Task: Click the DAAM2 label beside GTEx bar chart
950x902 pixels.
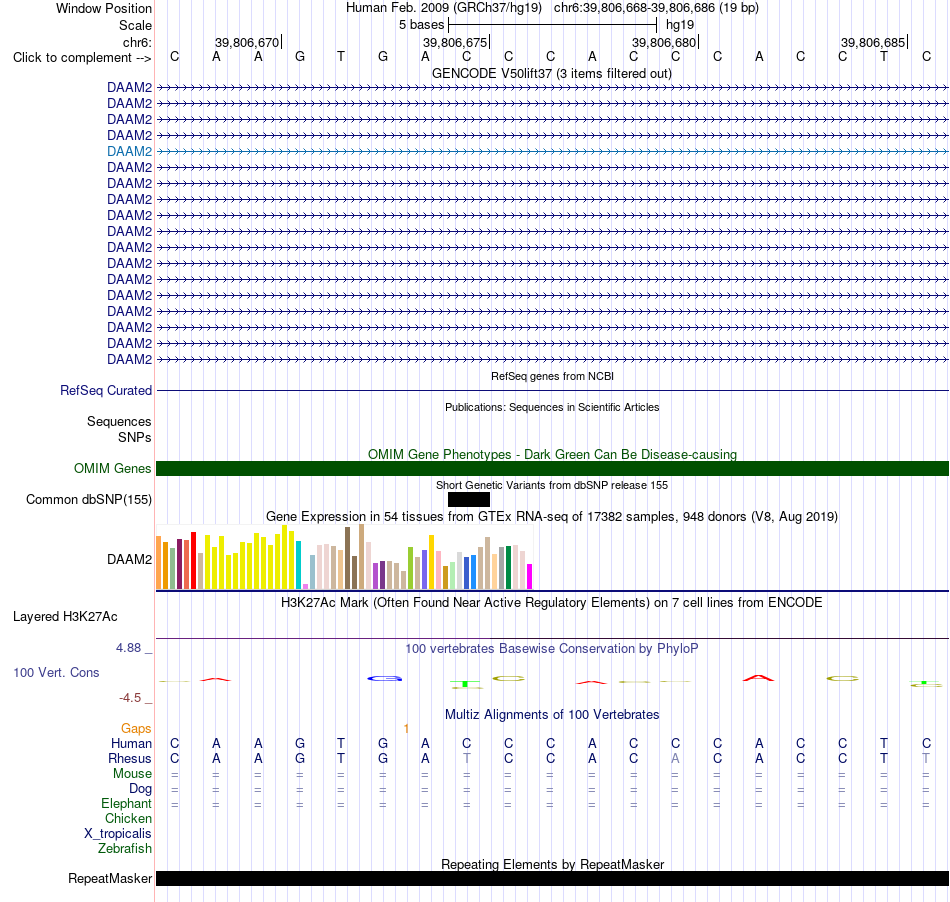Action: (x=130, y=559)
